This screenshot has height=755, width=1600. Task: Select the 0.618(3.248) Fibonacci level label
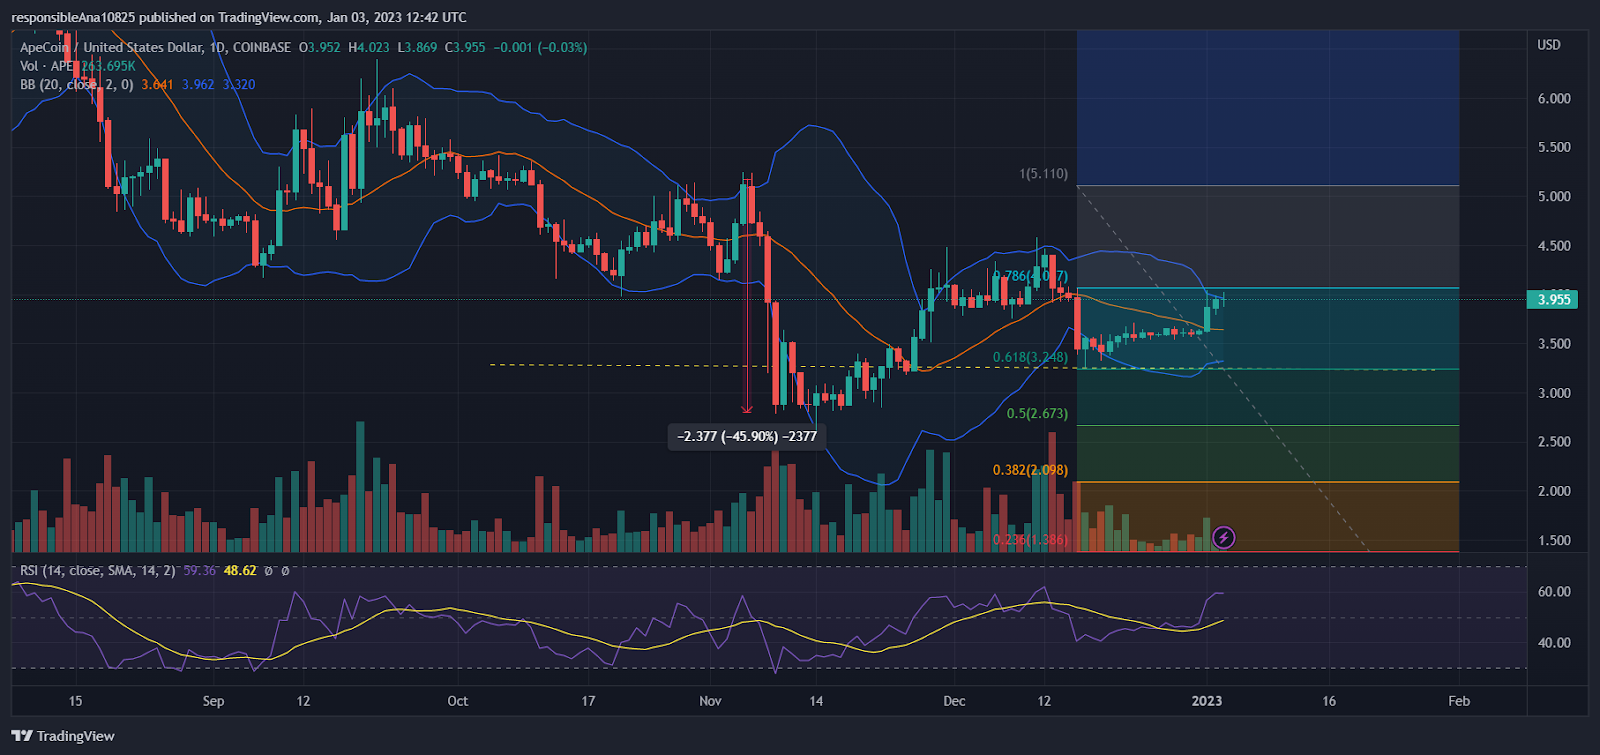coord(1030,357)
